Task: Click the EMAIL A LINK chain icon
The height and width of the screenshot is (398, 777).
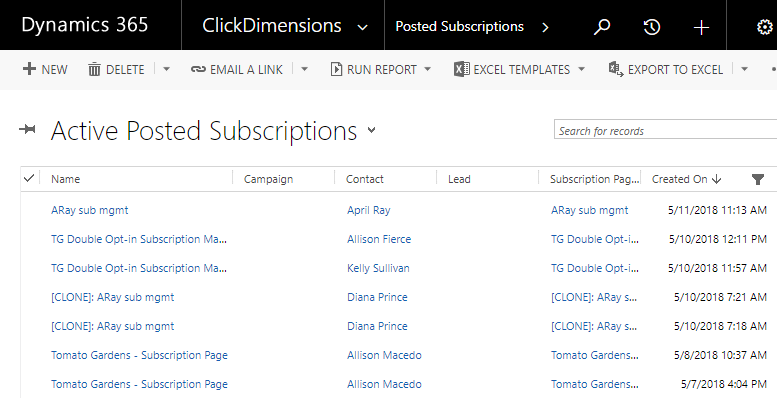Action: click(198, 69)
